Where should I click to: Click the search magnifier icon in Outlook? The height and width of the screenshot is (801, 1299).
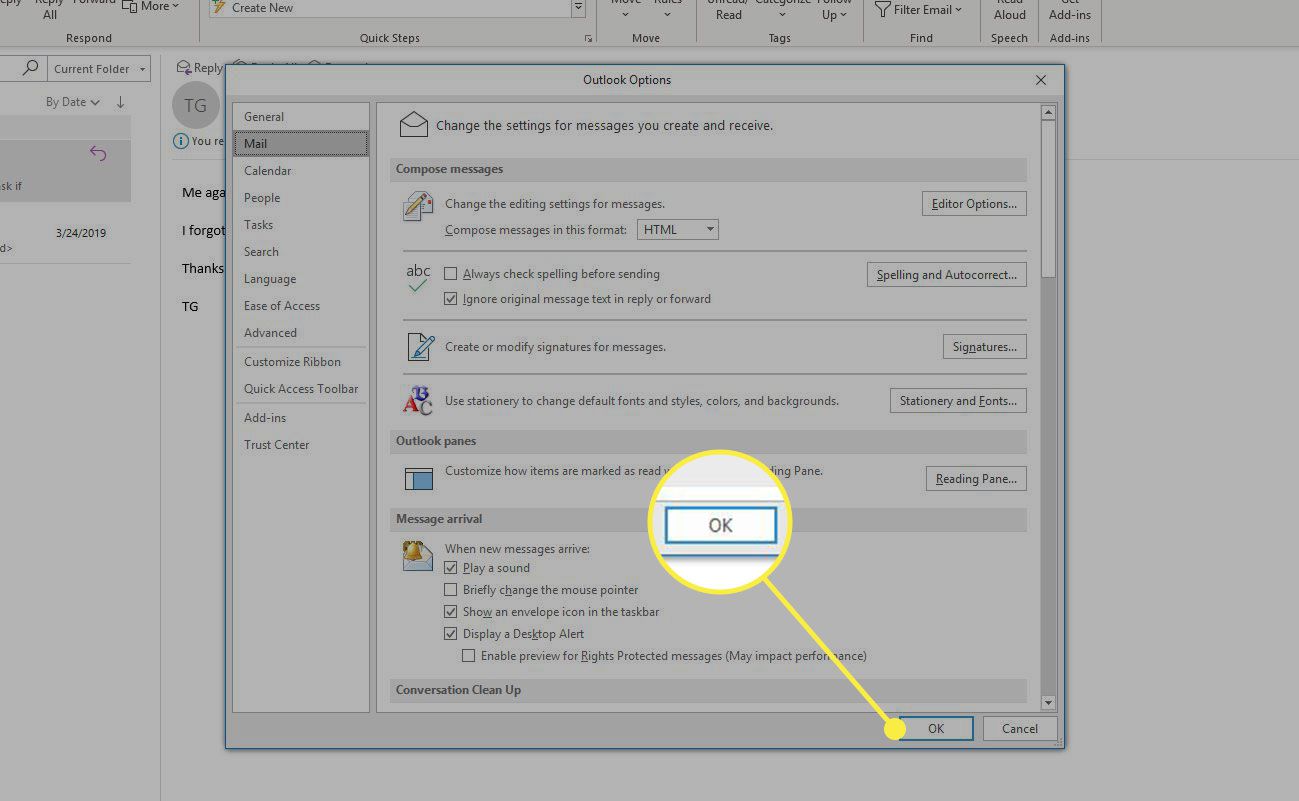[31, 68]
